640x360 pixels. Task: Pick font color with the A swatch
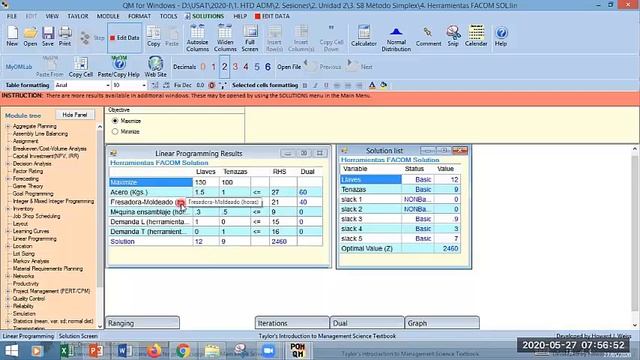(372, 85)
